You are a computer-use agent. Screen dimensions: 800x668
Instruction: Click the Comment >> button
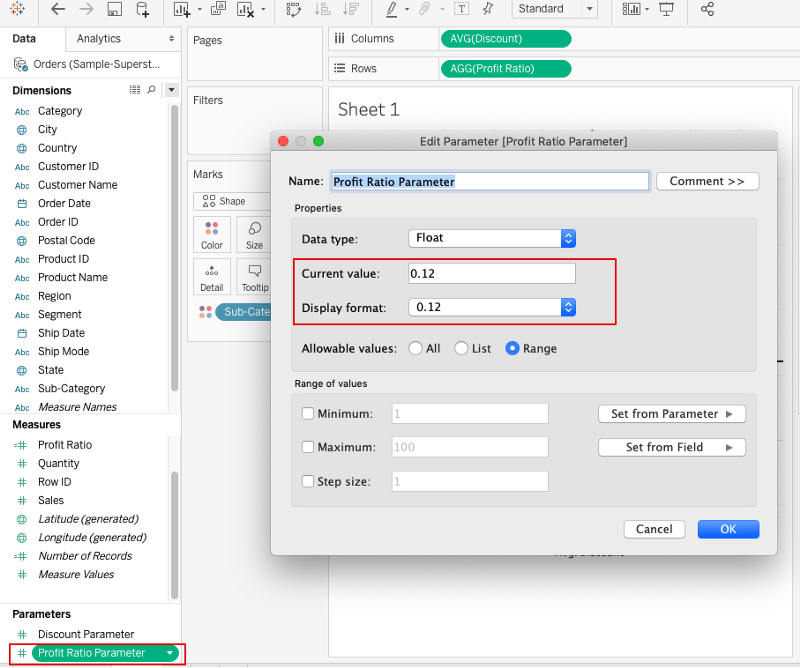coord(707,181)
